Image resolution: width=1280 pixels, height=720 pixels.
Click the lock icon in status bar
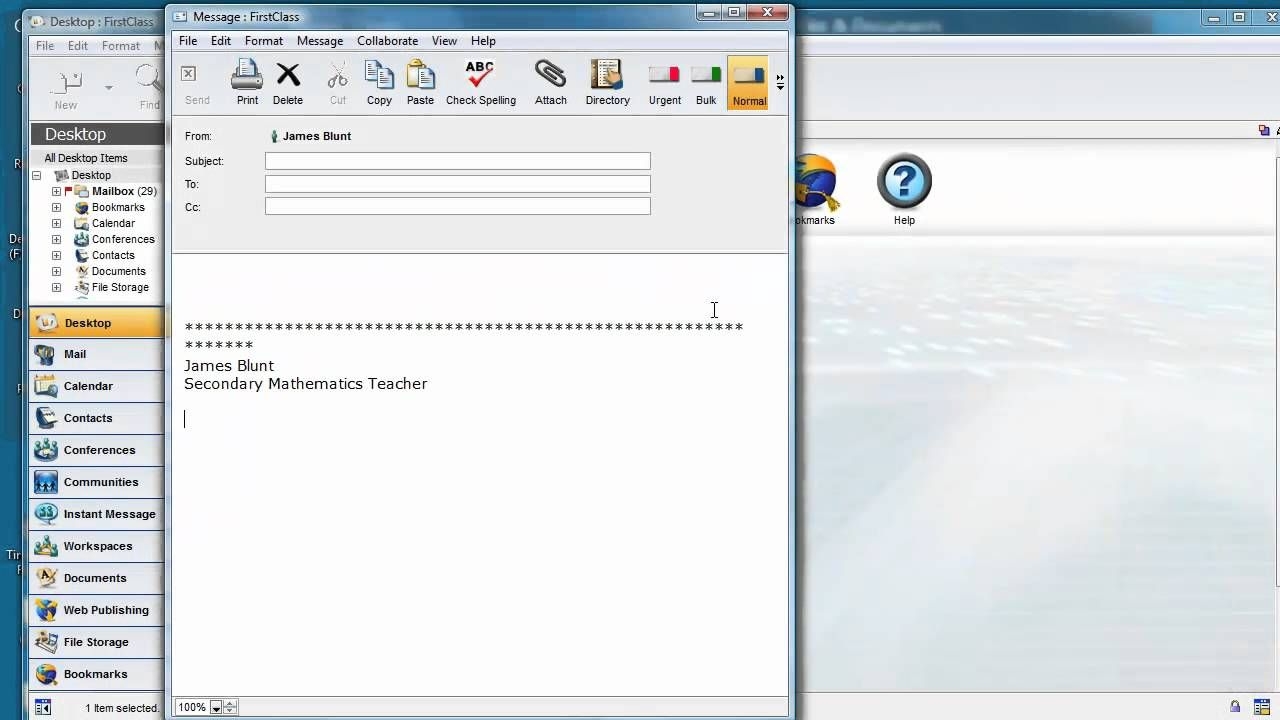[x=1235, y=706]
